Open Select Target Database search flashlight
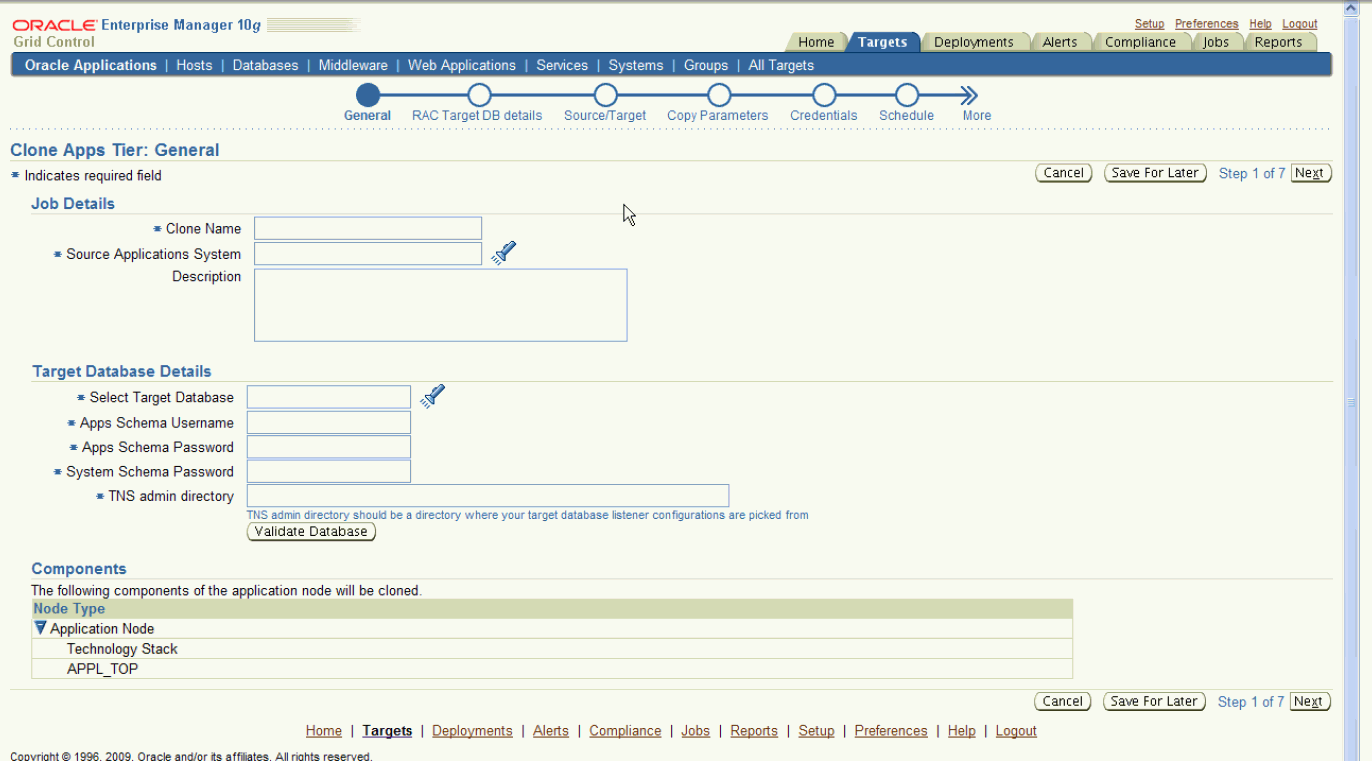 point(432,396)
